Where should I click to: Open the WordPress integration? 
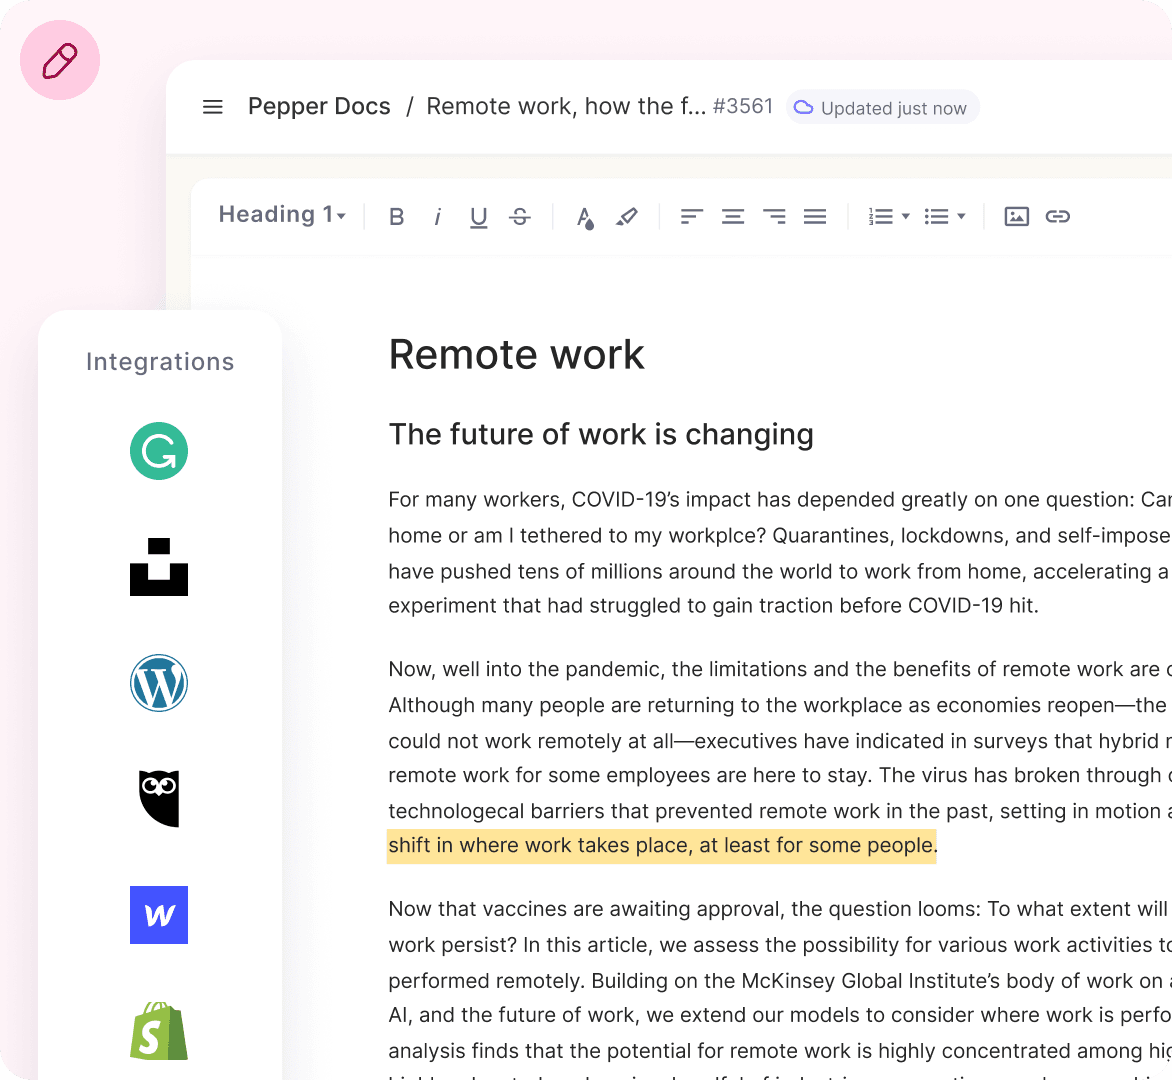[x=159, y=683]
